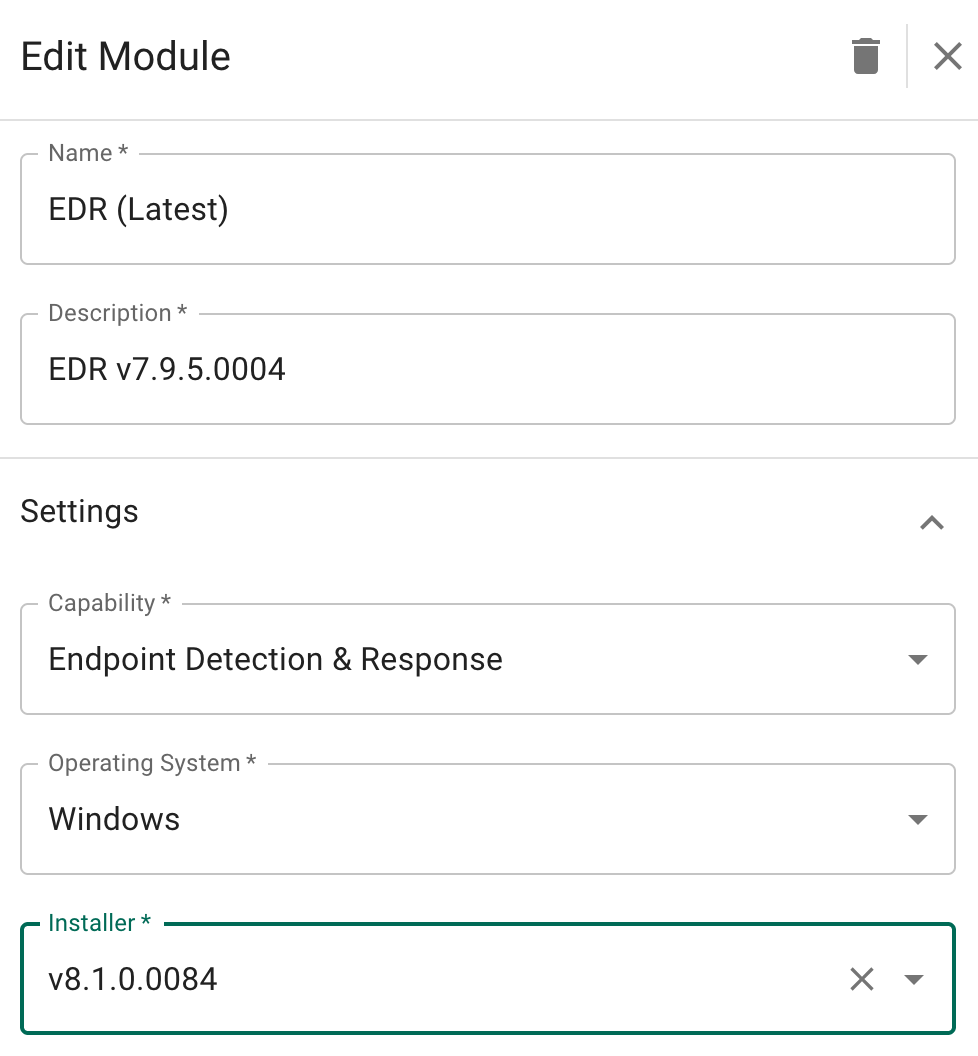Delete the module using the trash icon
This screenshot has width=978, height=1056.
point(866,57)
